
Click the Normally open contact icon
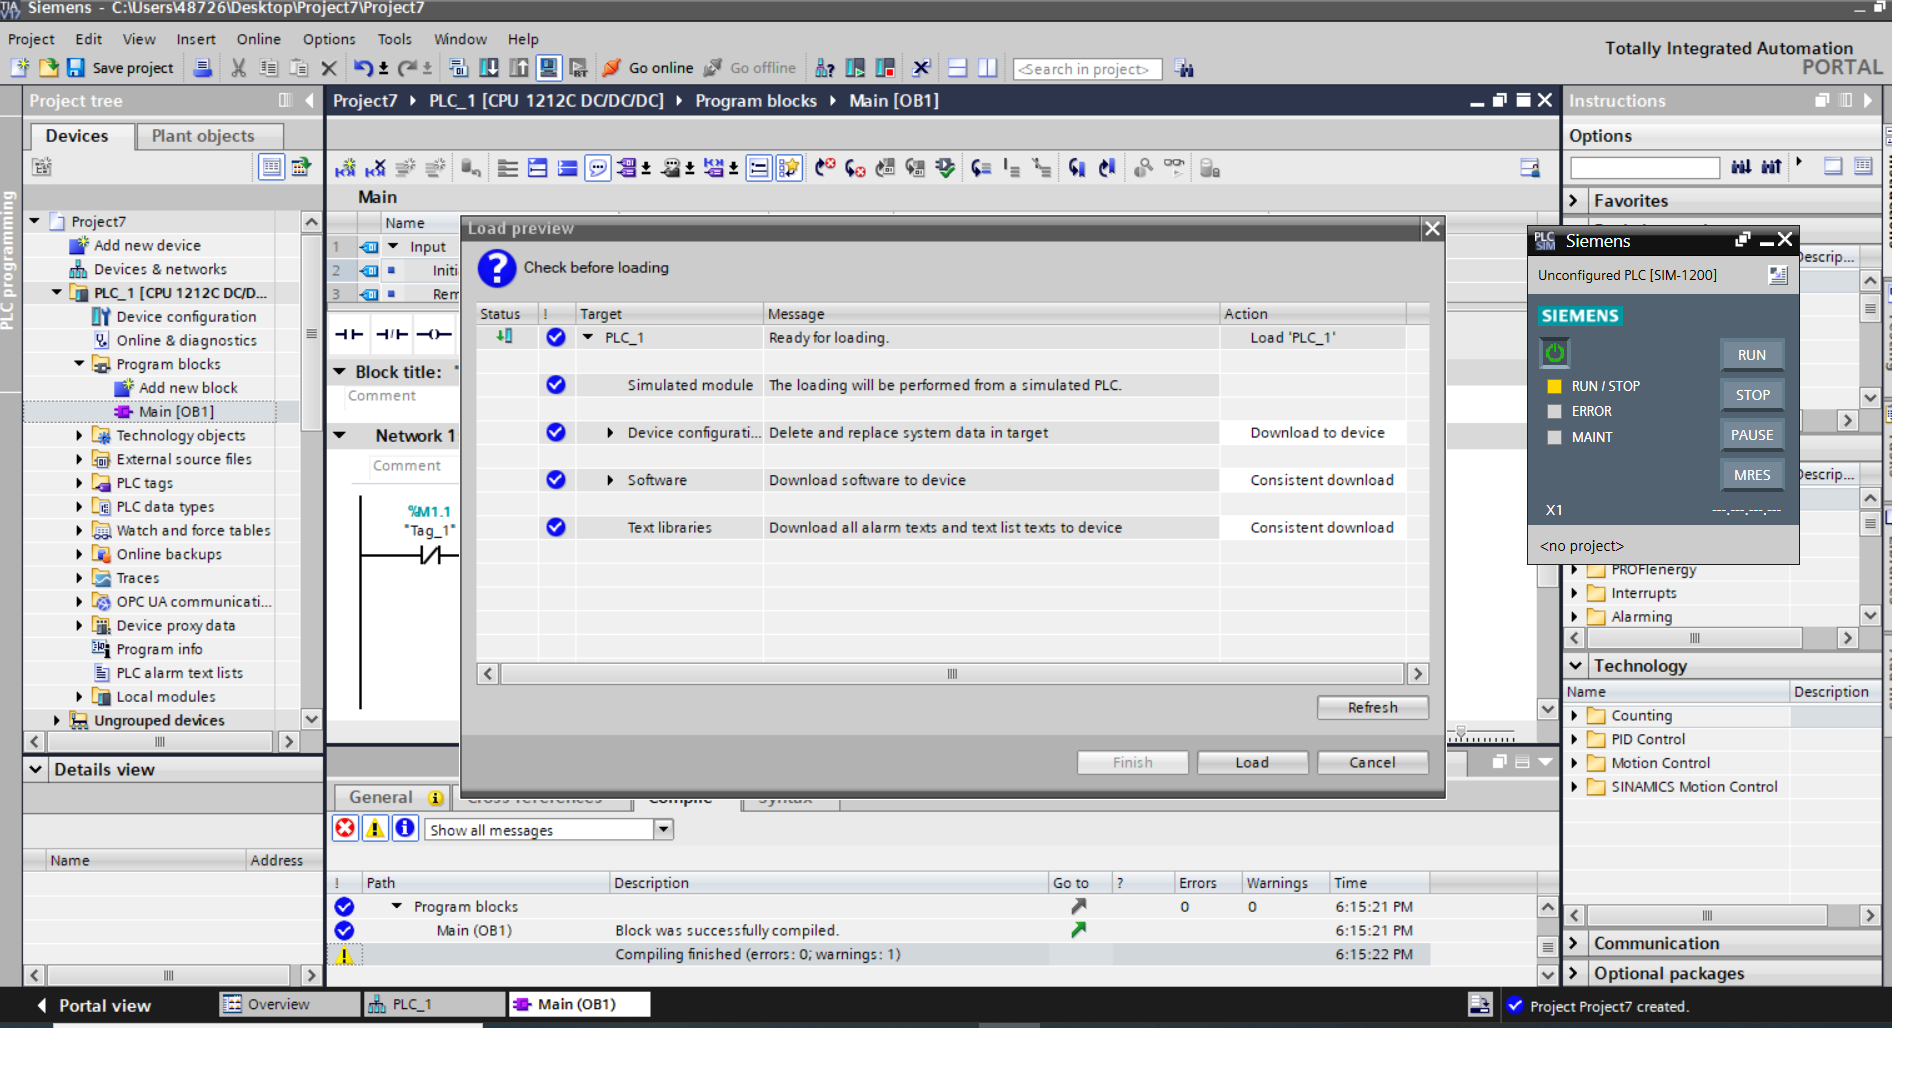[x=349, y=334]
